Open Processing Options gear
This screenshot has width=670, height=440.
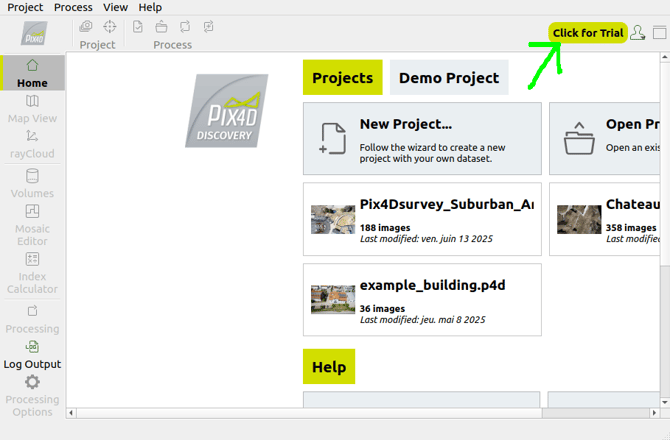coord(32,396)
